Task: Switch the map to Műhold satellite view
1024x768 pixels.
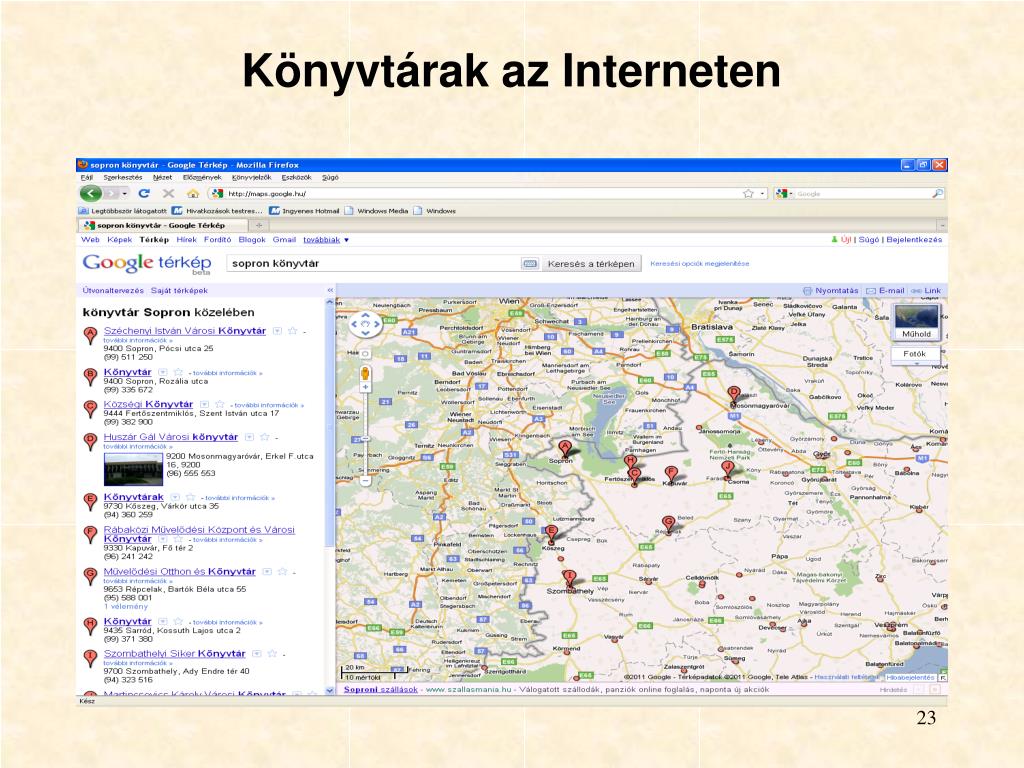Action: click(x=916, y=322)
